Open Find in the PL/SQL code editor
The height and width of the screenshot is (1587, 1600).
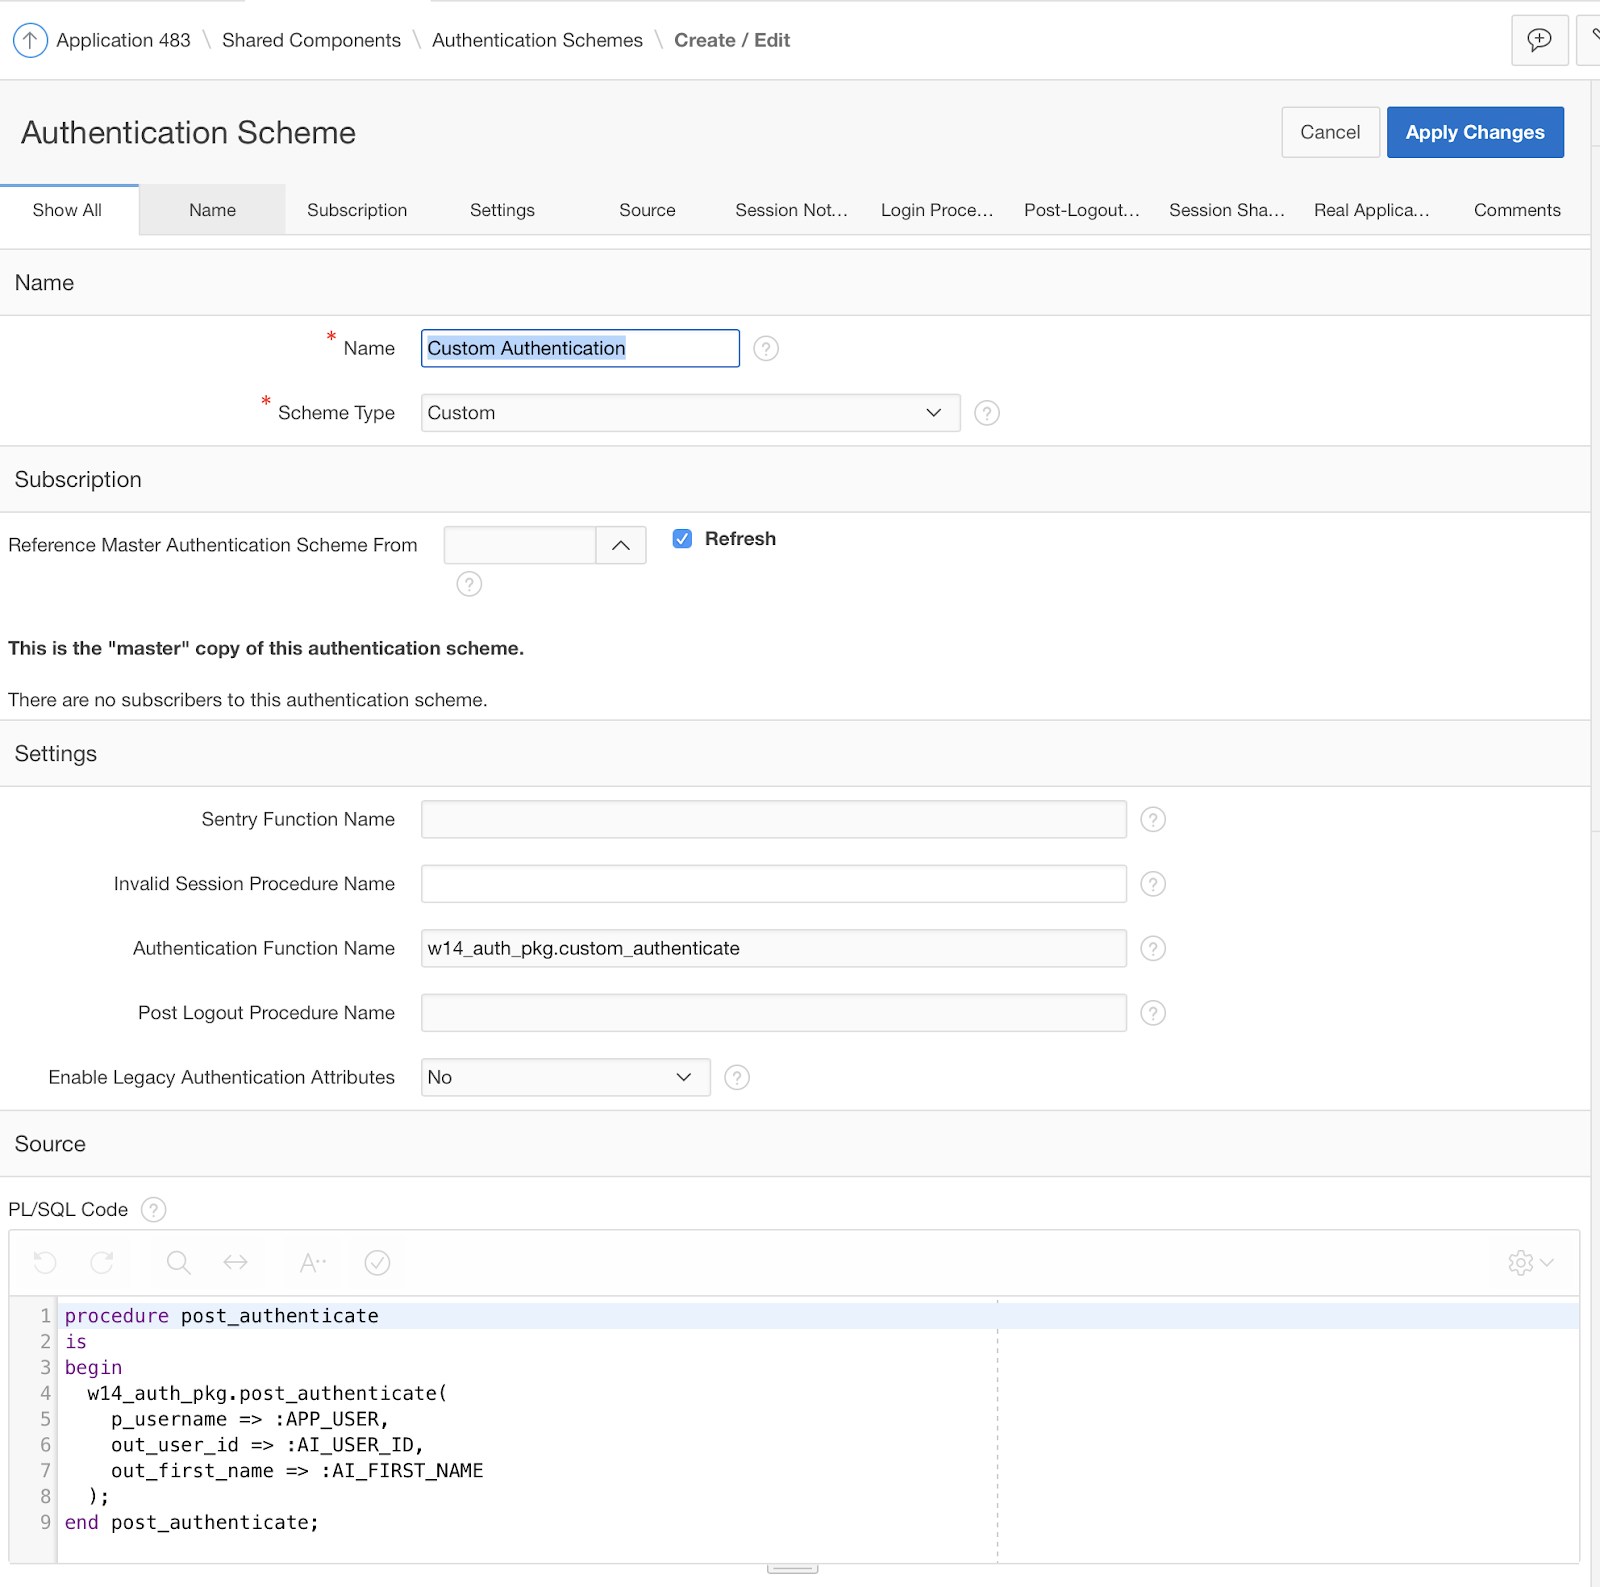178,1263
